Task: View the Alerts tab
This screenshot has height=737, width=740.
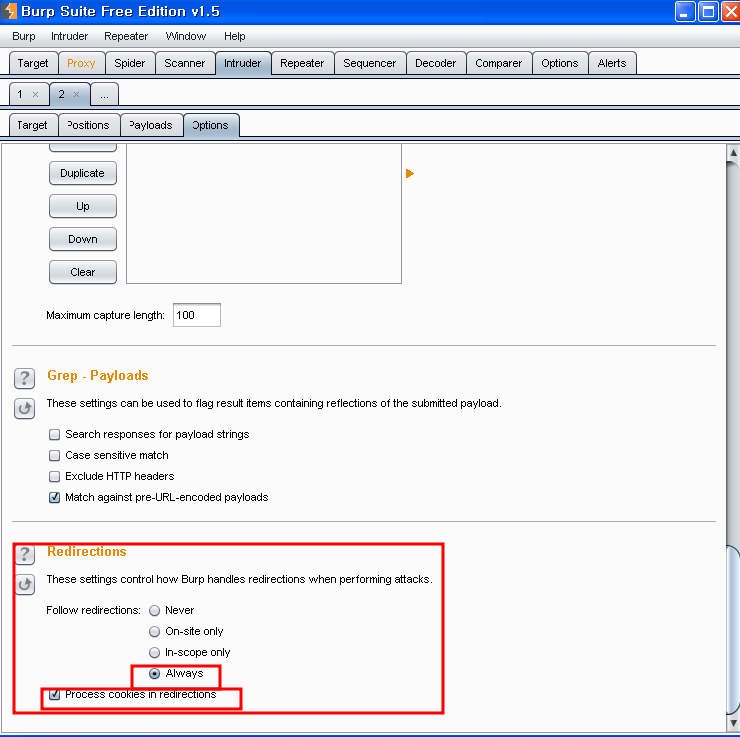Action: coord(612,63)
